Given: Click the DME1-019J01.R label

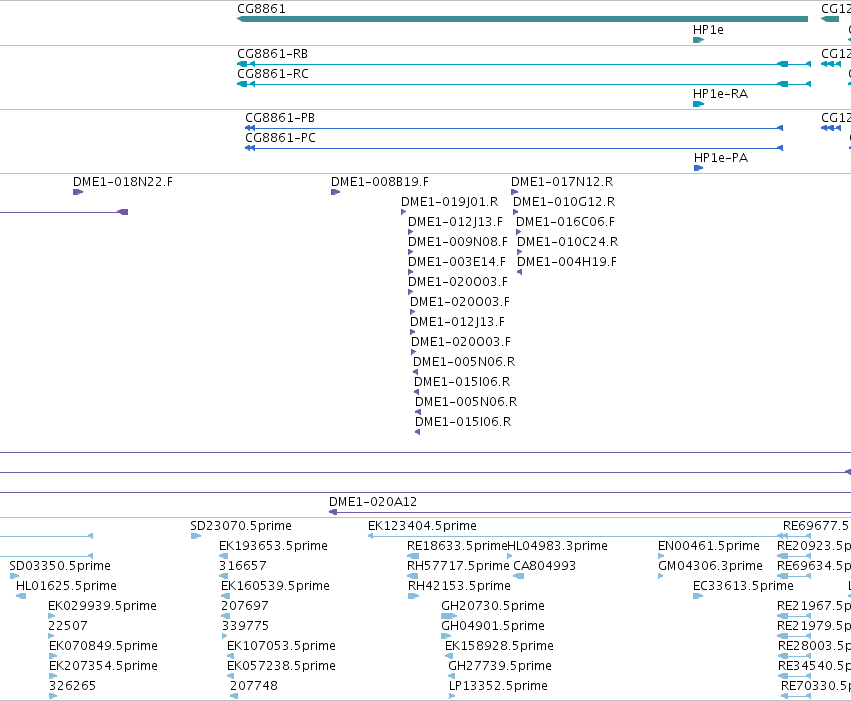Looking at the screenshot, I should [449, 202].
